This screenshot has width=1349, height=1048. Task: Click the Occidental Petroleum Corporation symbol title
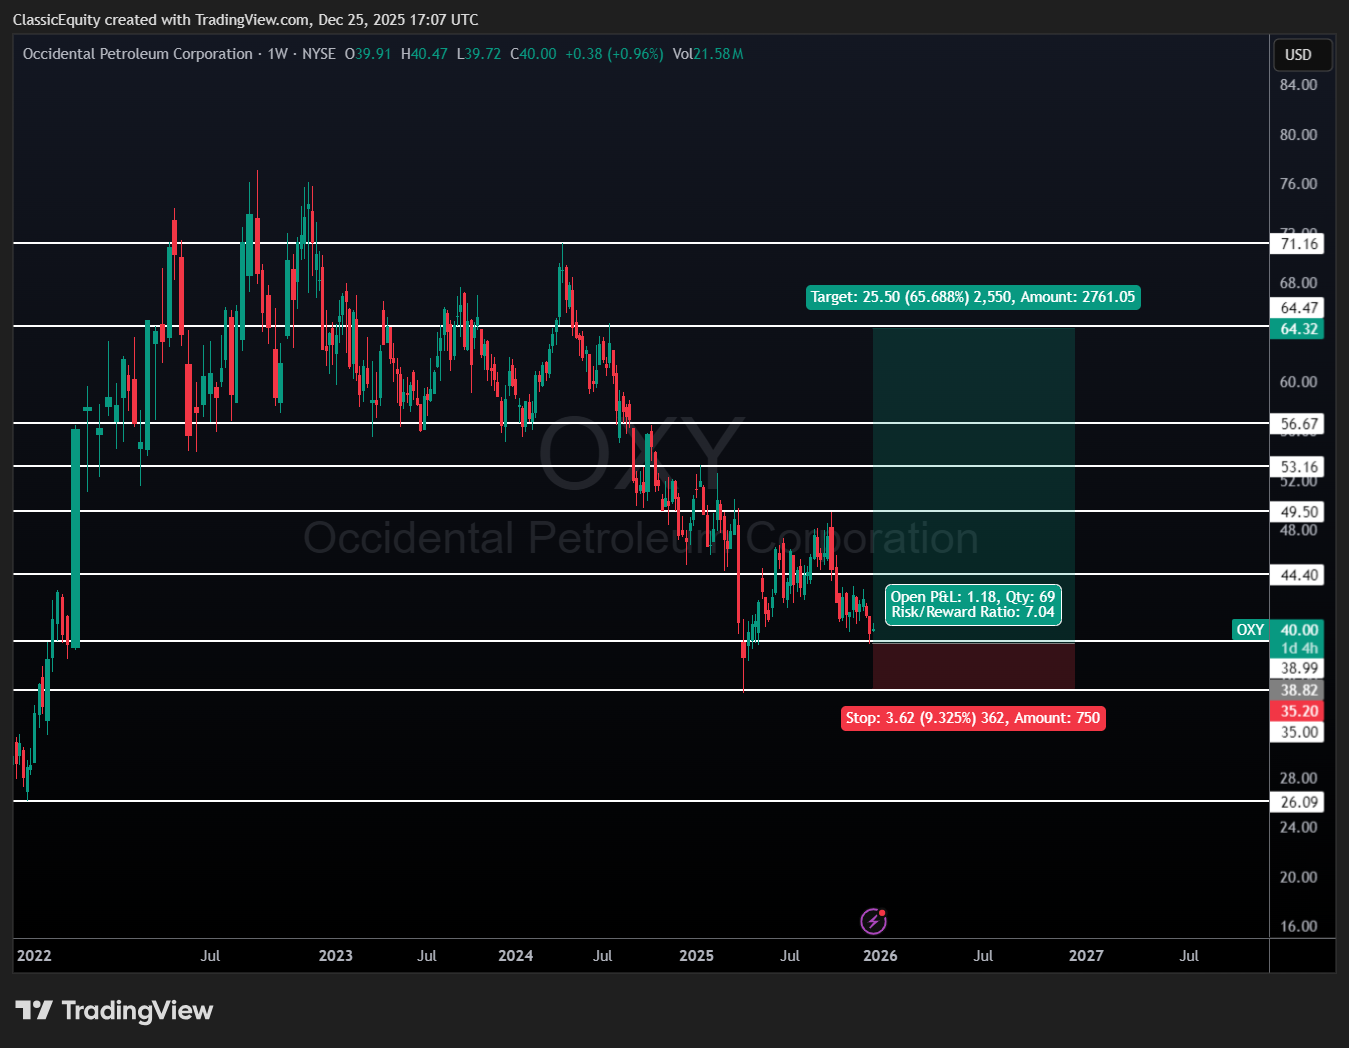pos(138,54)
